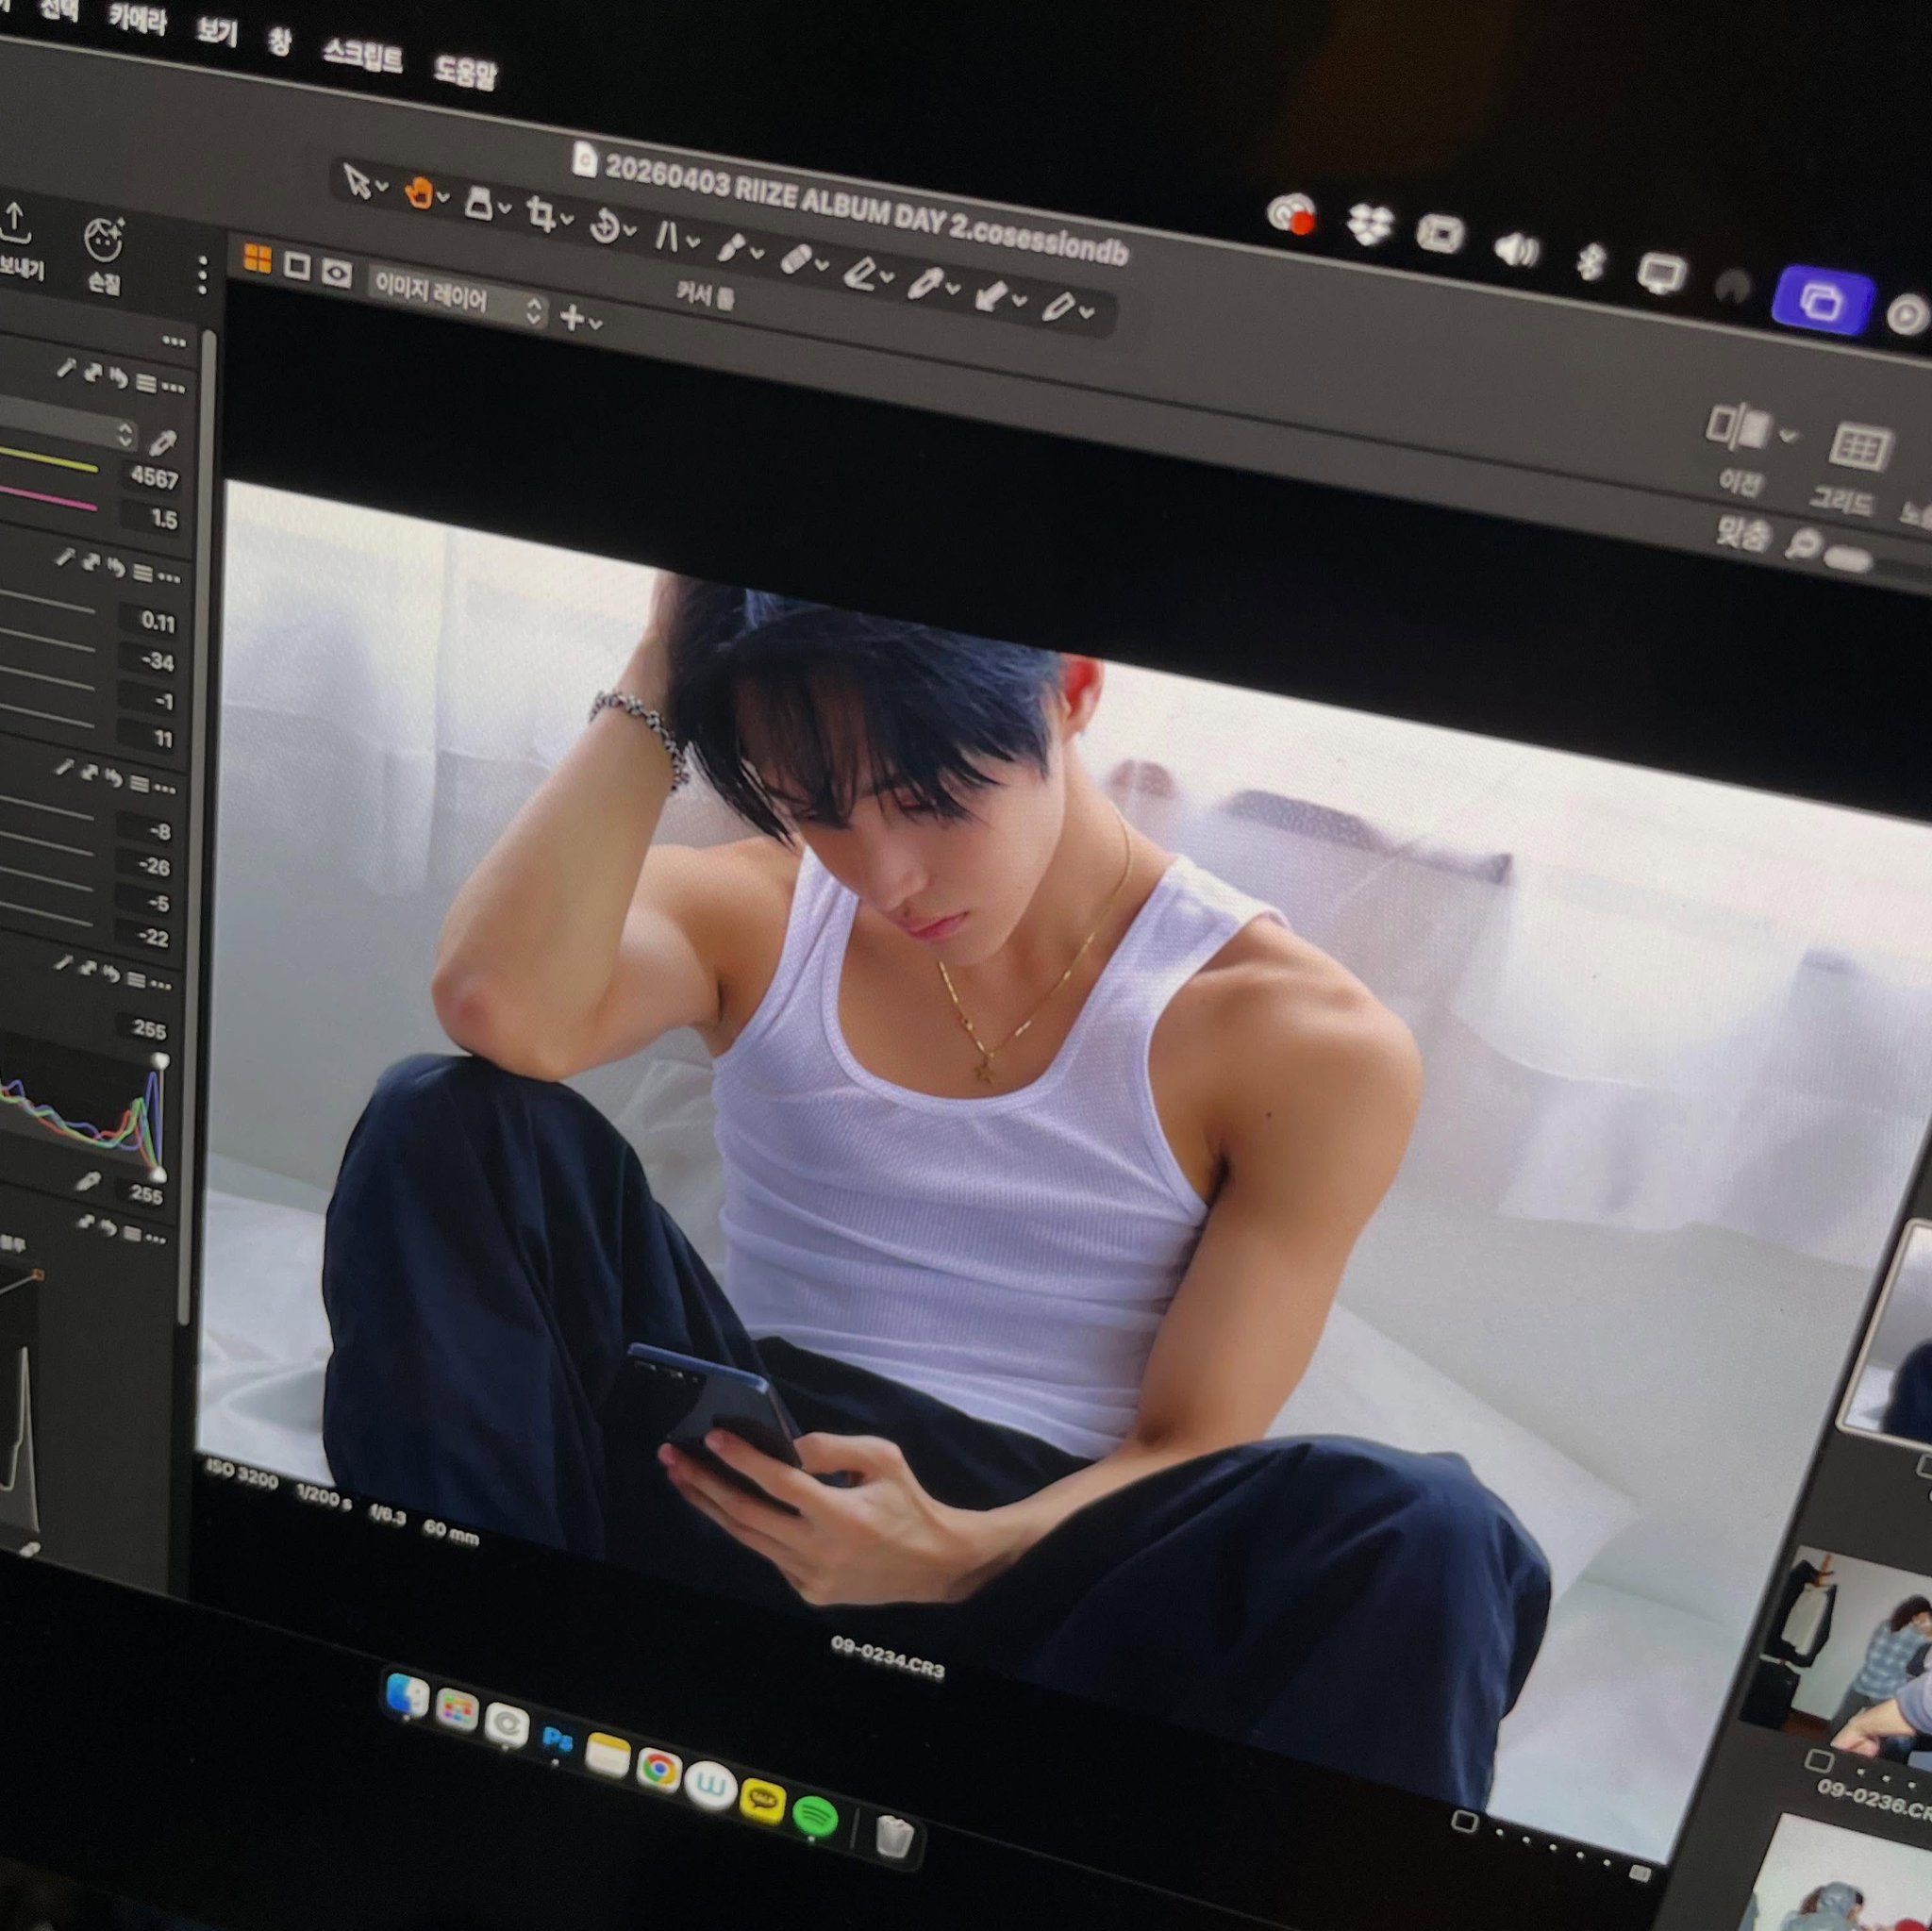Open Google Chrome from the dock
Viewport: 1932px width, 1931px height.
[658, 1770]
